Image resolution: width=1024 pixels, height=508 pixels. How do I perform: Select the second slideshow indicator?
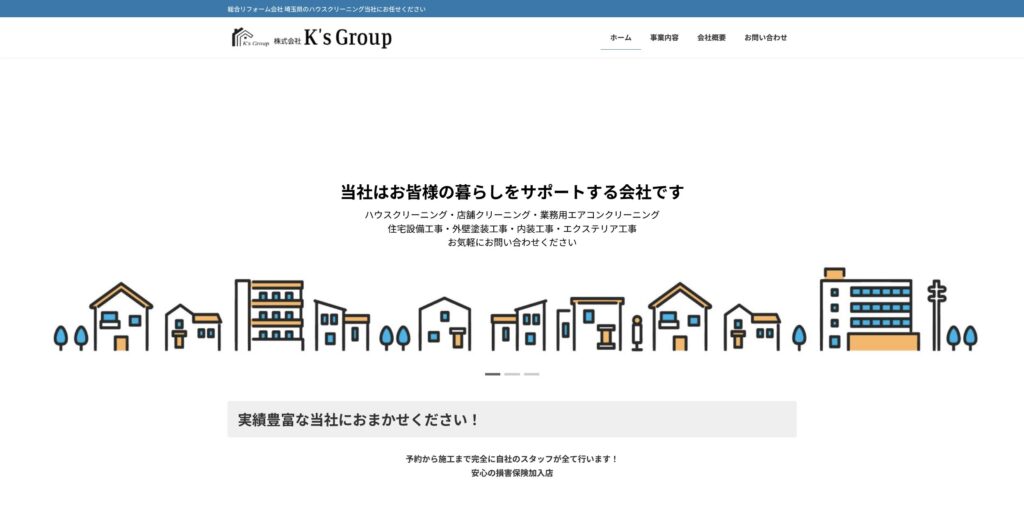click(512, 374)
